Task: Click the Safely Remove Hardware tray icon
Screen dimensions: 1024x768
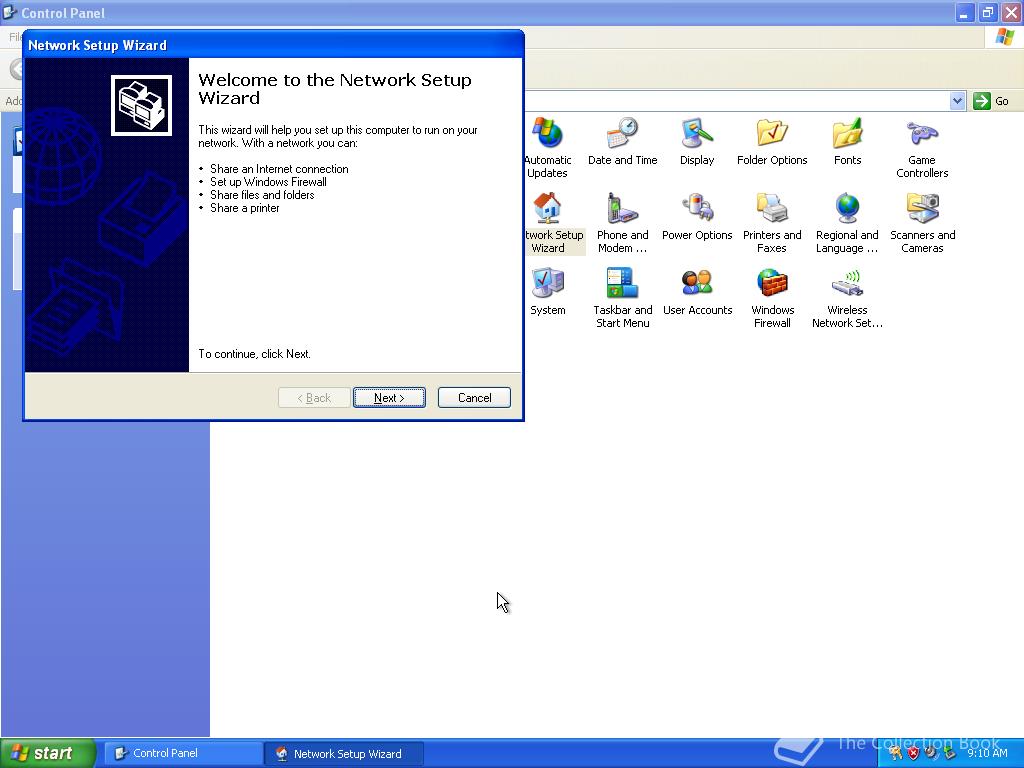Action: pos(948,753)
